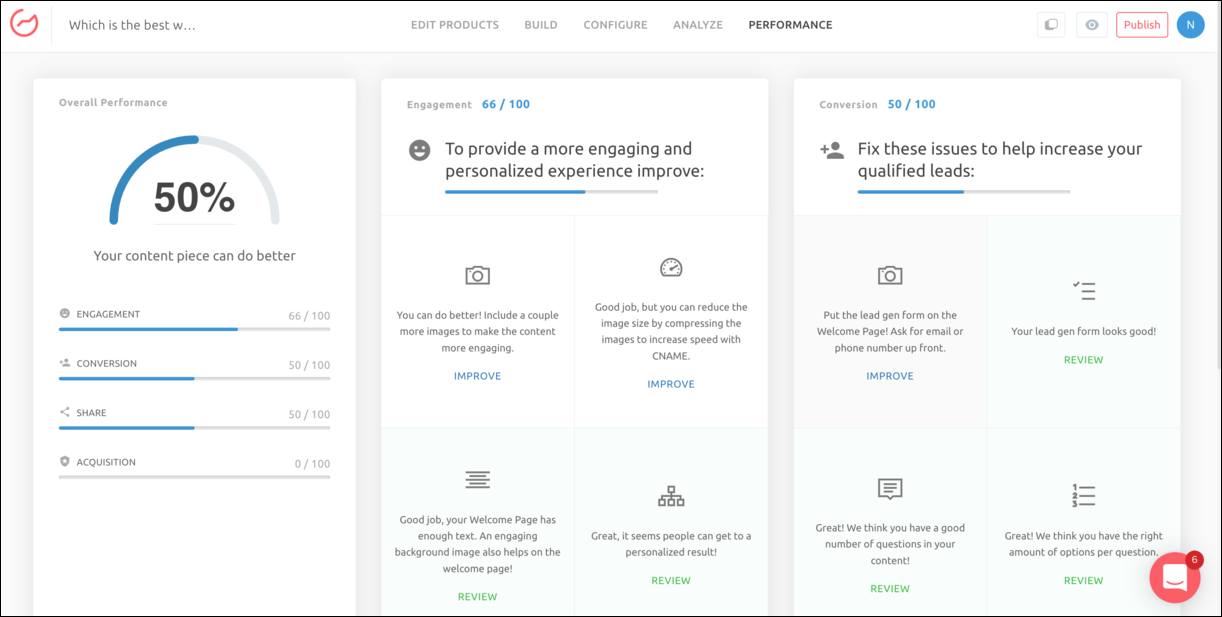Switch to the Edit Products tab

coord(454,25)
